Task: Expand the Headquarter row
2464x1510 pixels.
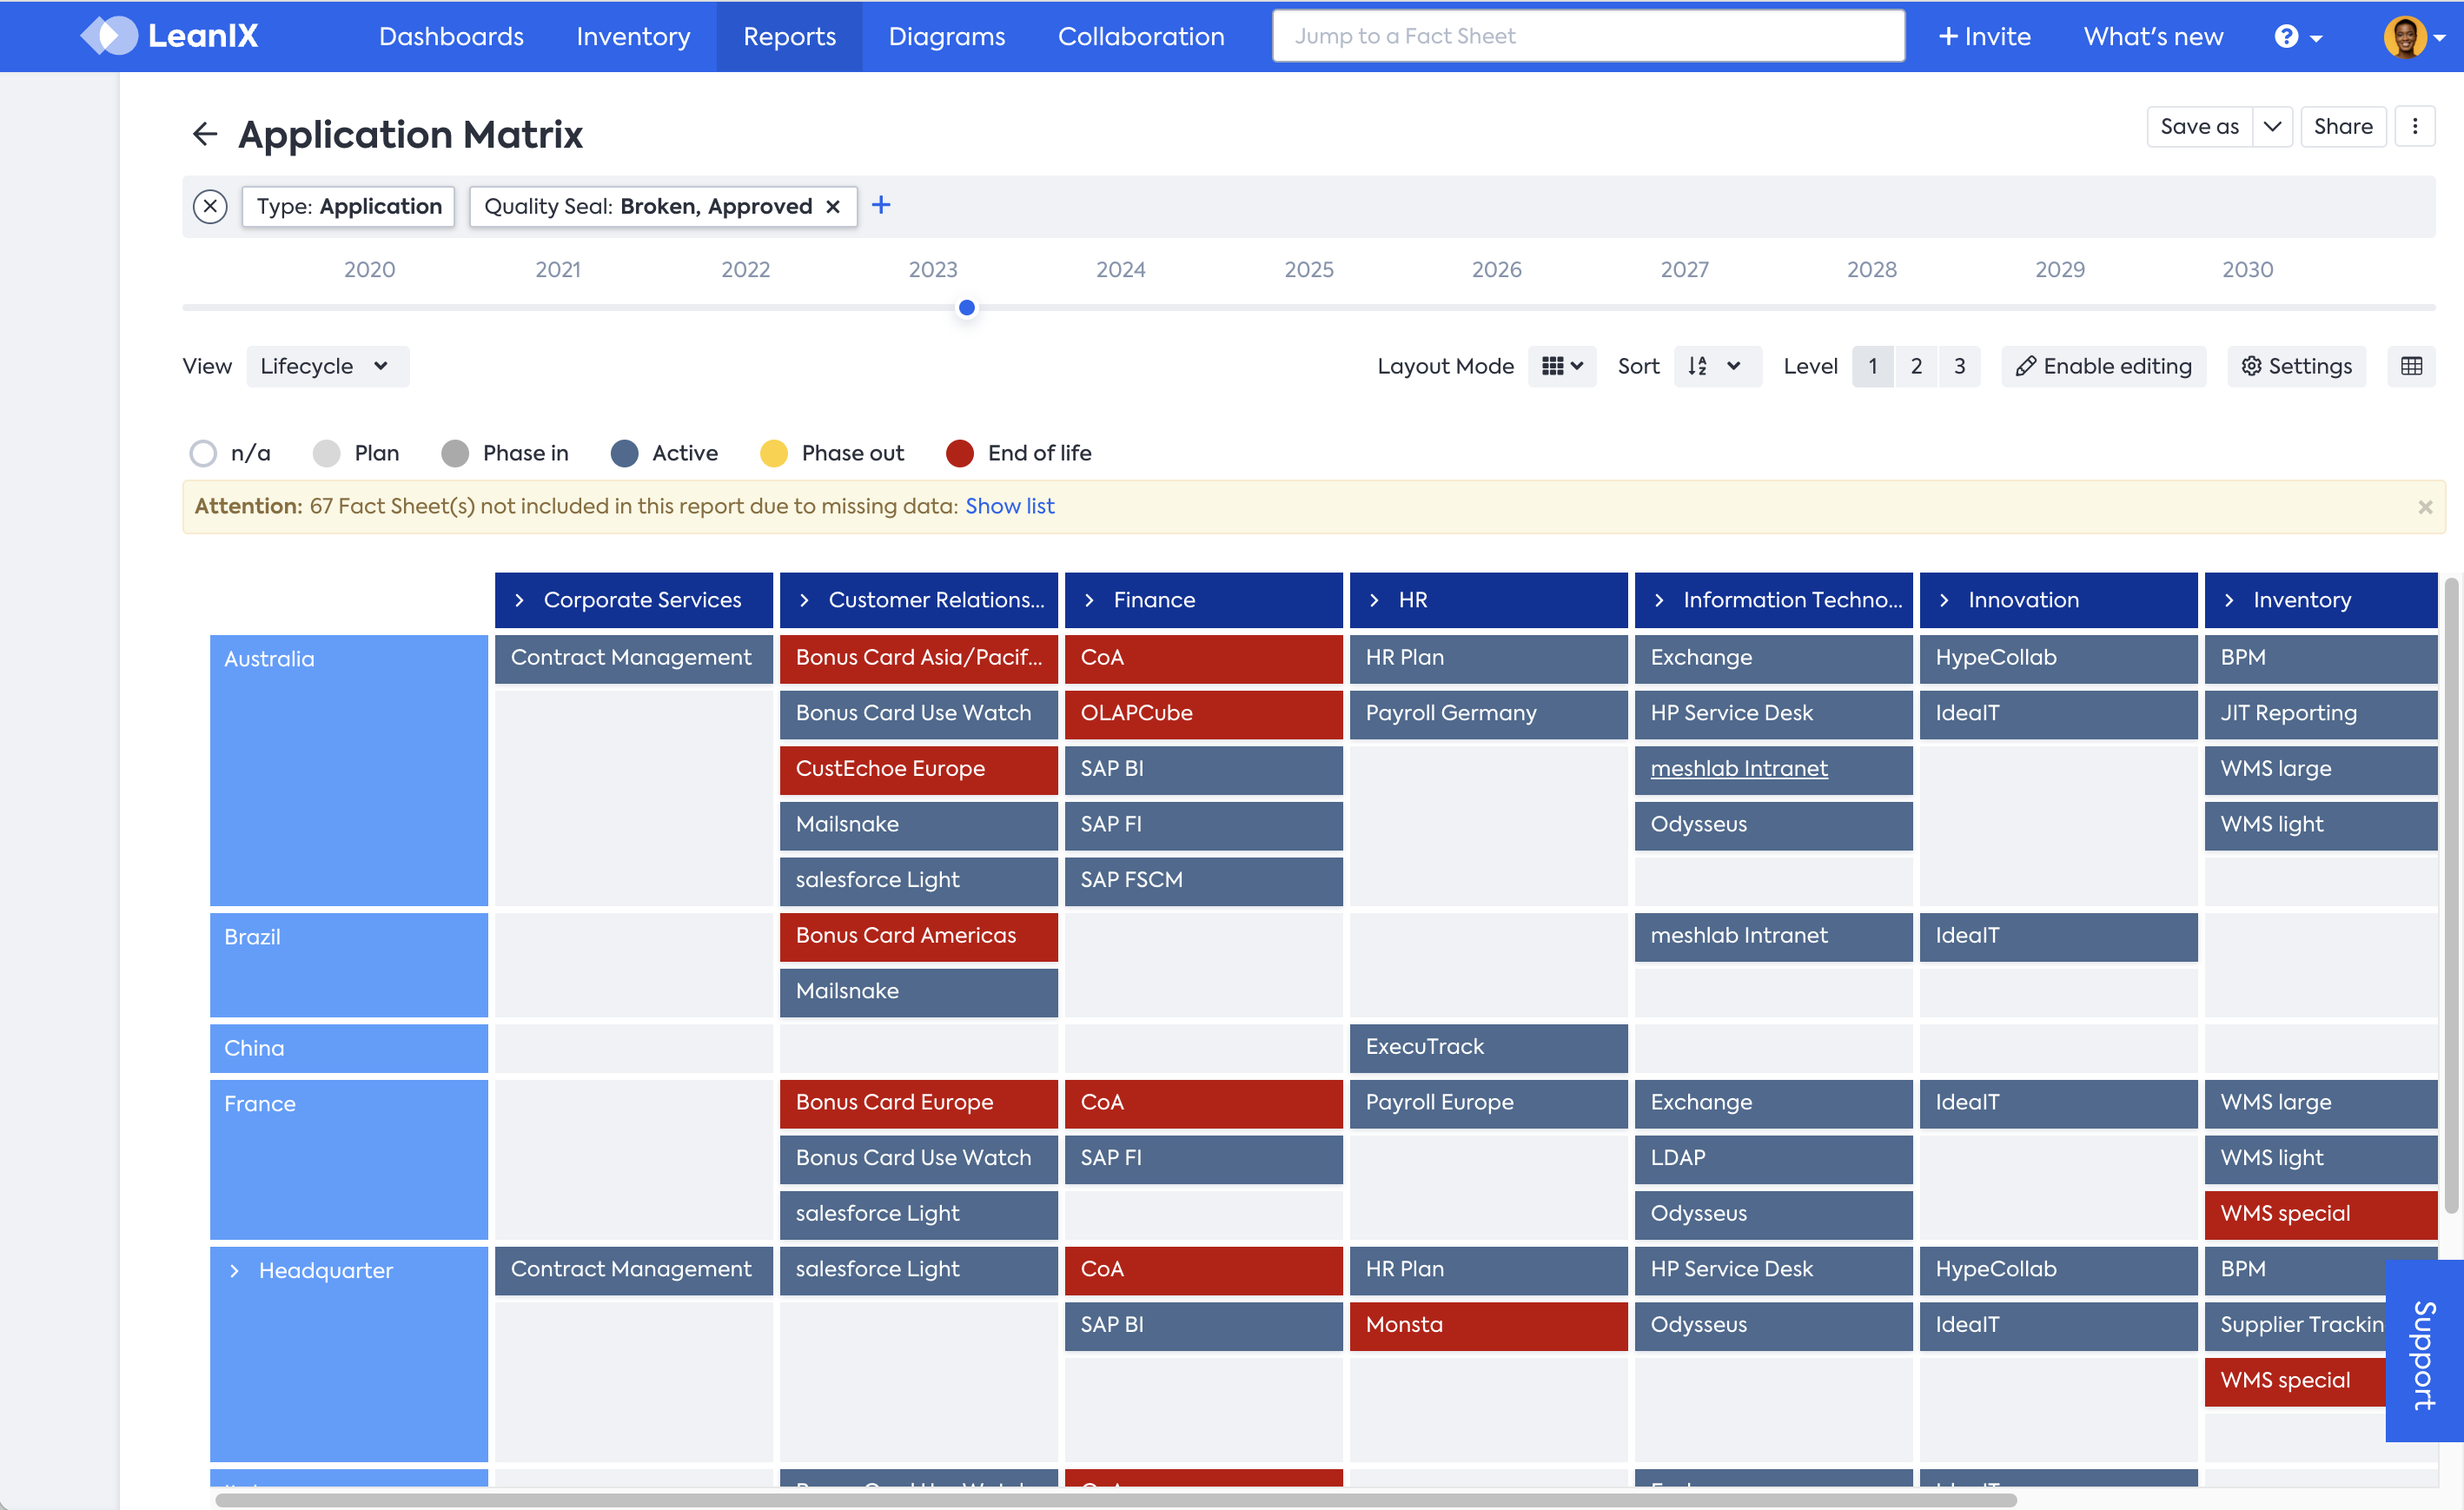Action: (235, 1270)
